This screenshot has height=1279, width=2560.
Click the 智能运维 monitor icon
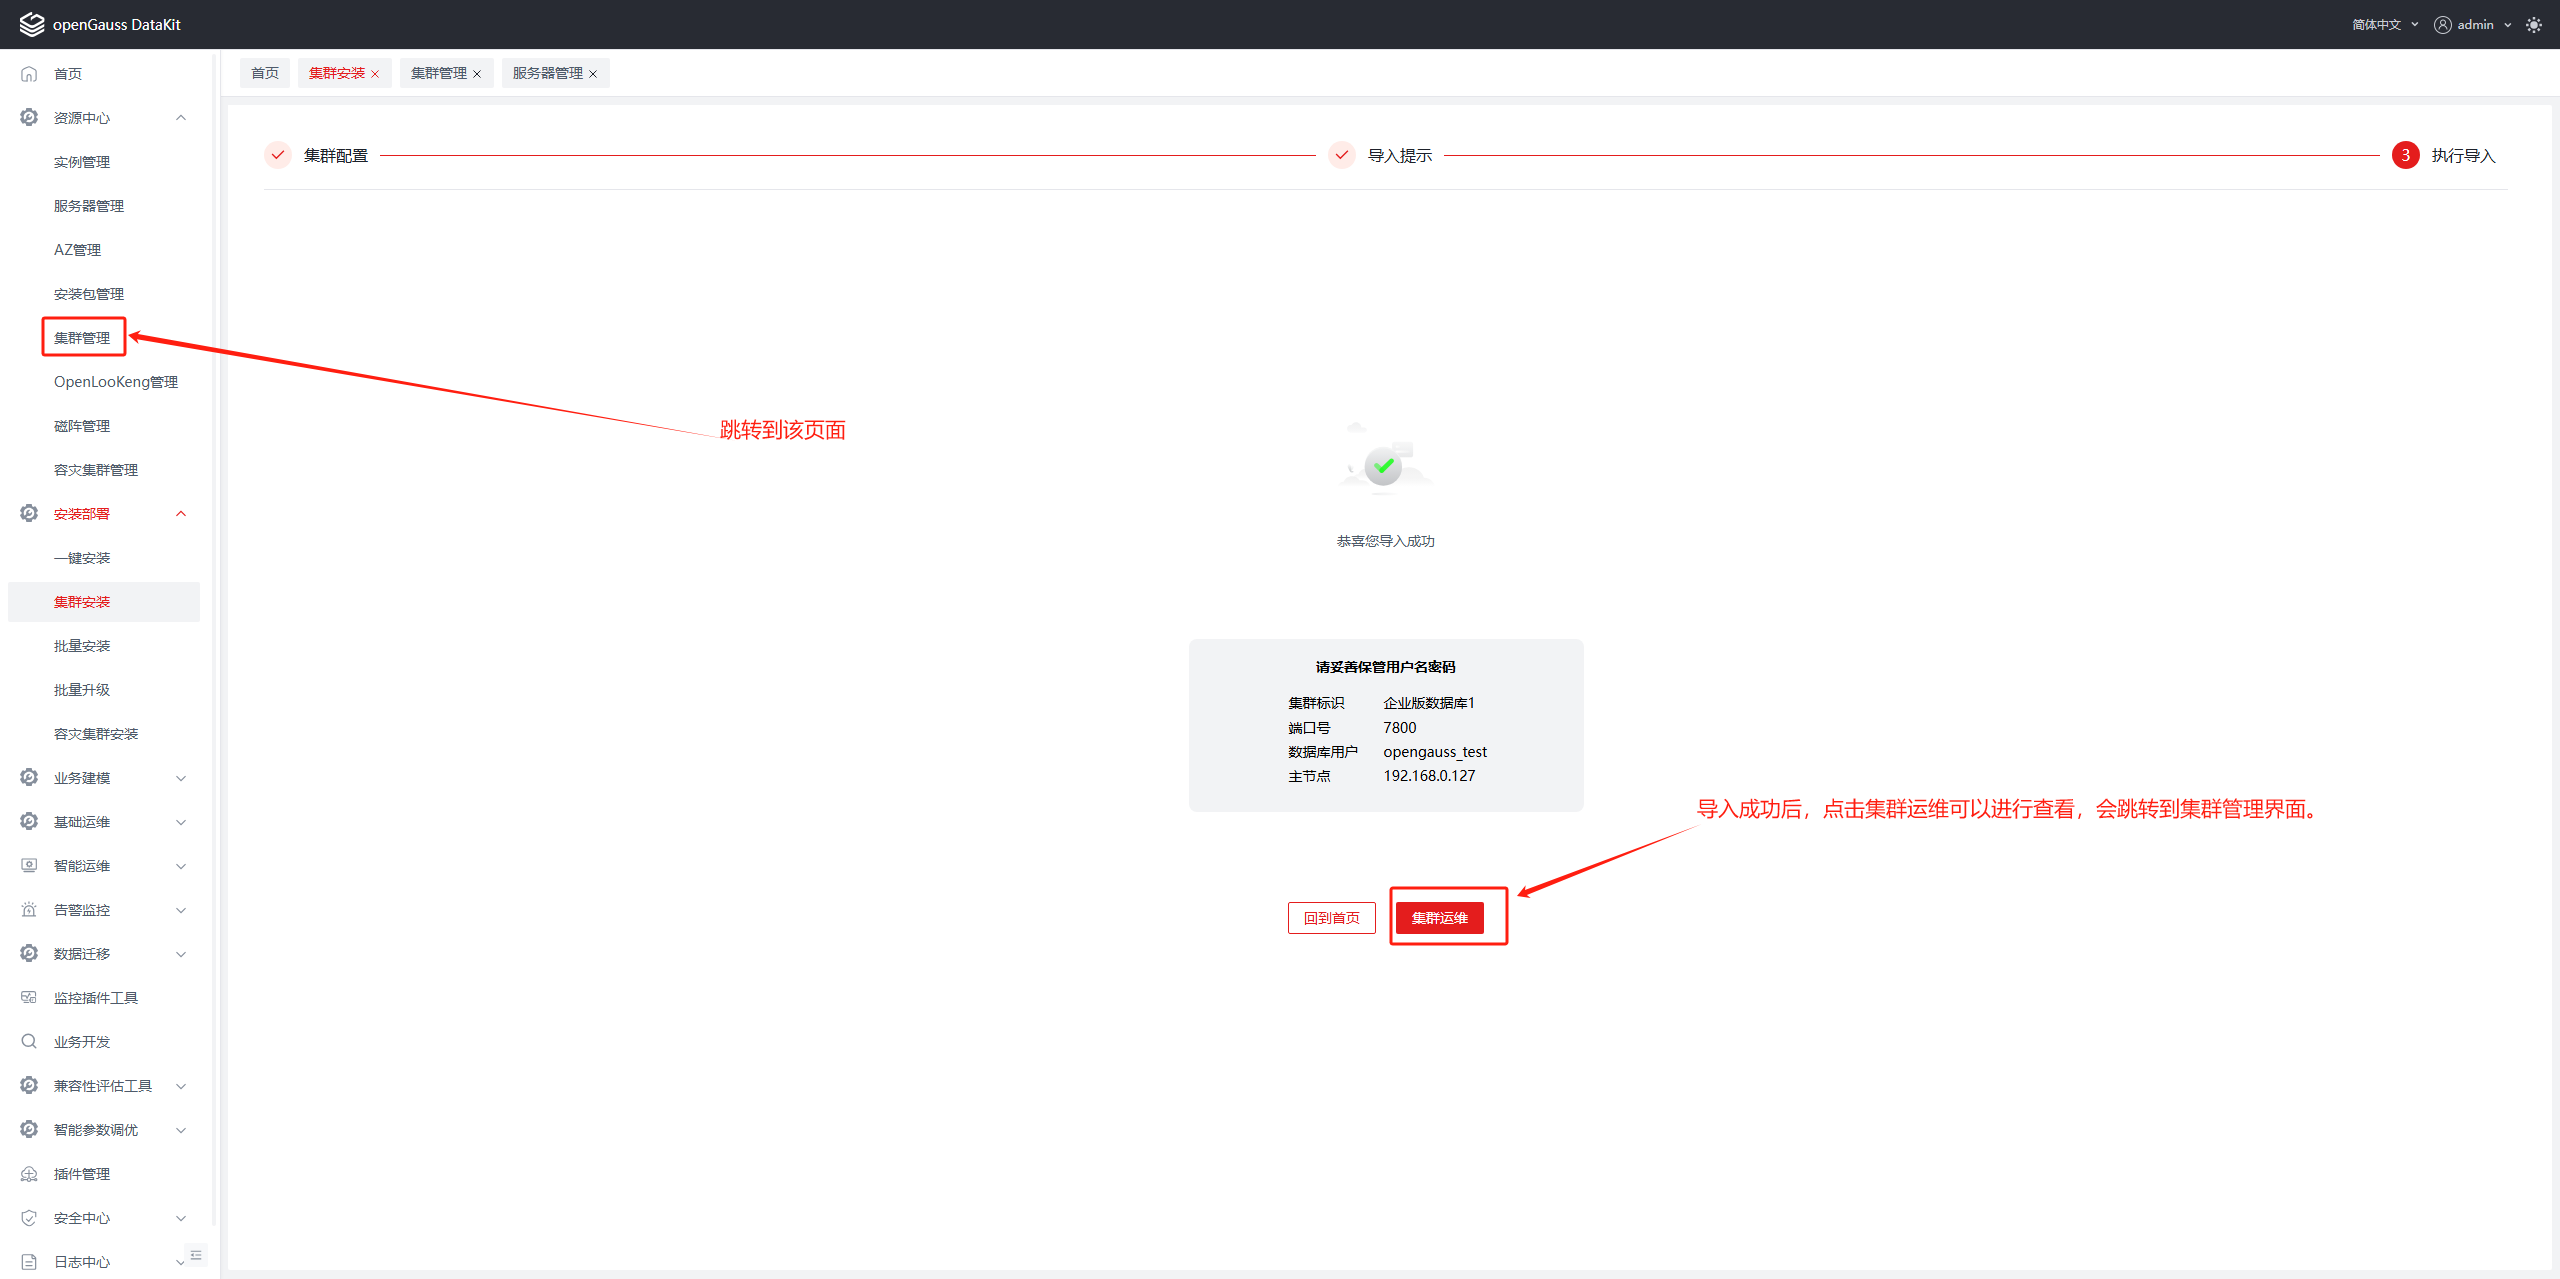point(29,866)
